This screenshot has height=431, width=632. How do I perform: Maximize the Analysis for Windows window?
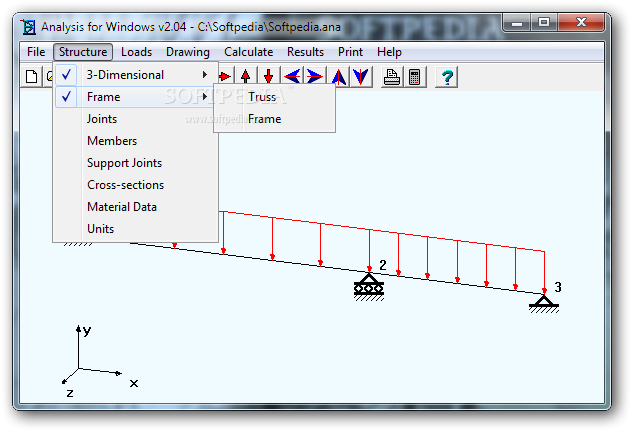(543, 22)
